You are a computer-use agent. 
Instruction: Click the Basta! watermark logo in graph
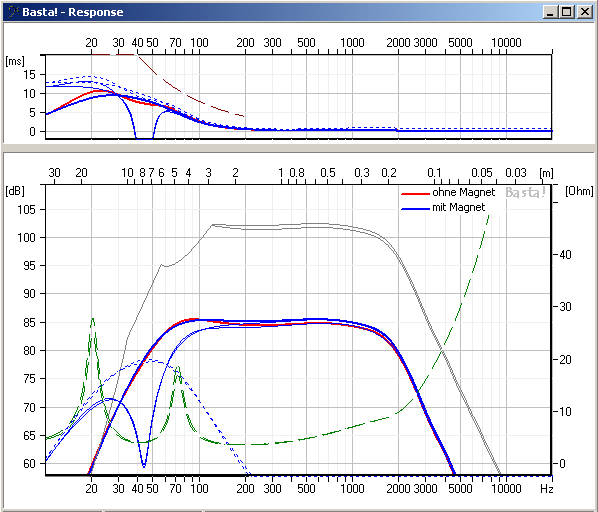pyautogui.click(x=526, y=193)
